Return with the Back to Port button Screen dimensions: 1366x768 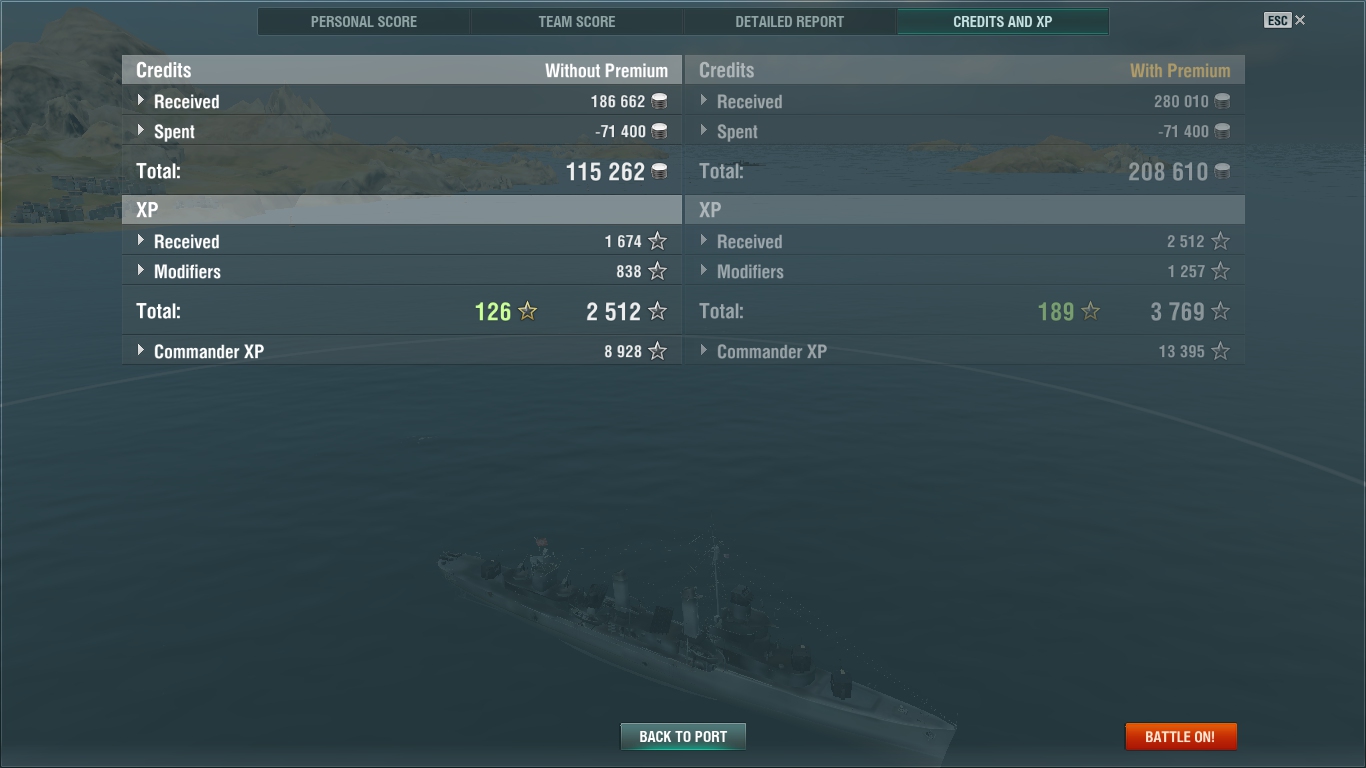click(x=683, y=737)
